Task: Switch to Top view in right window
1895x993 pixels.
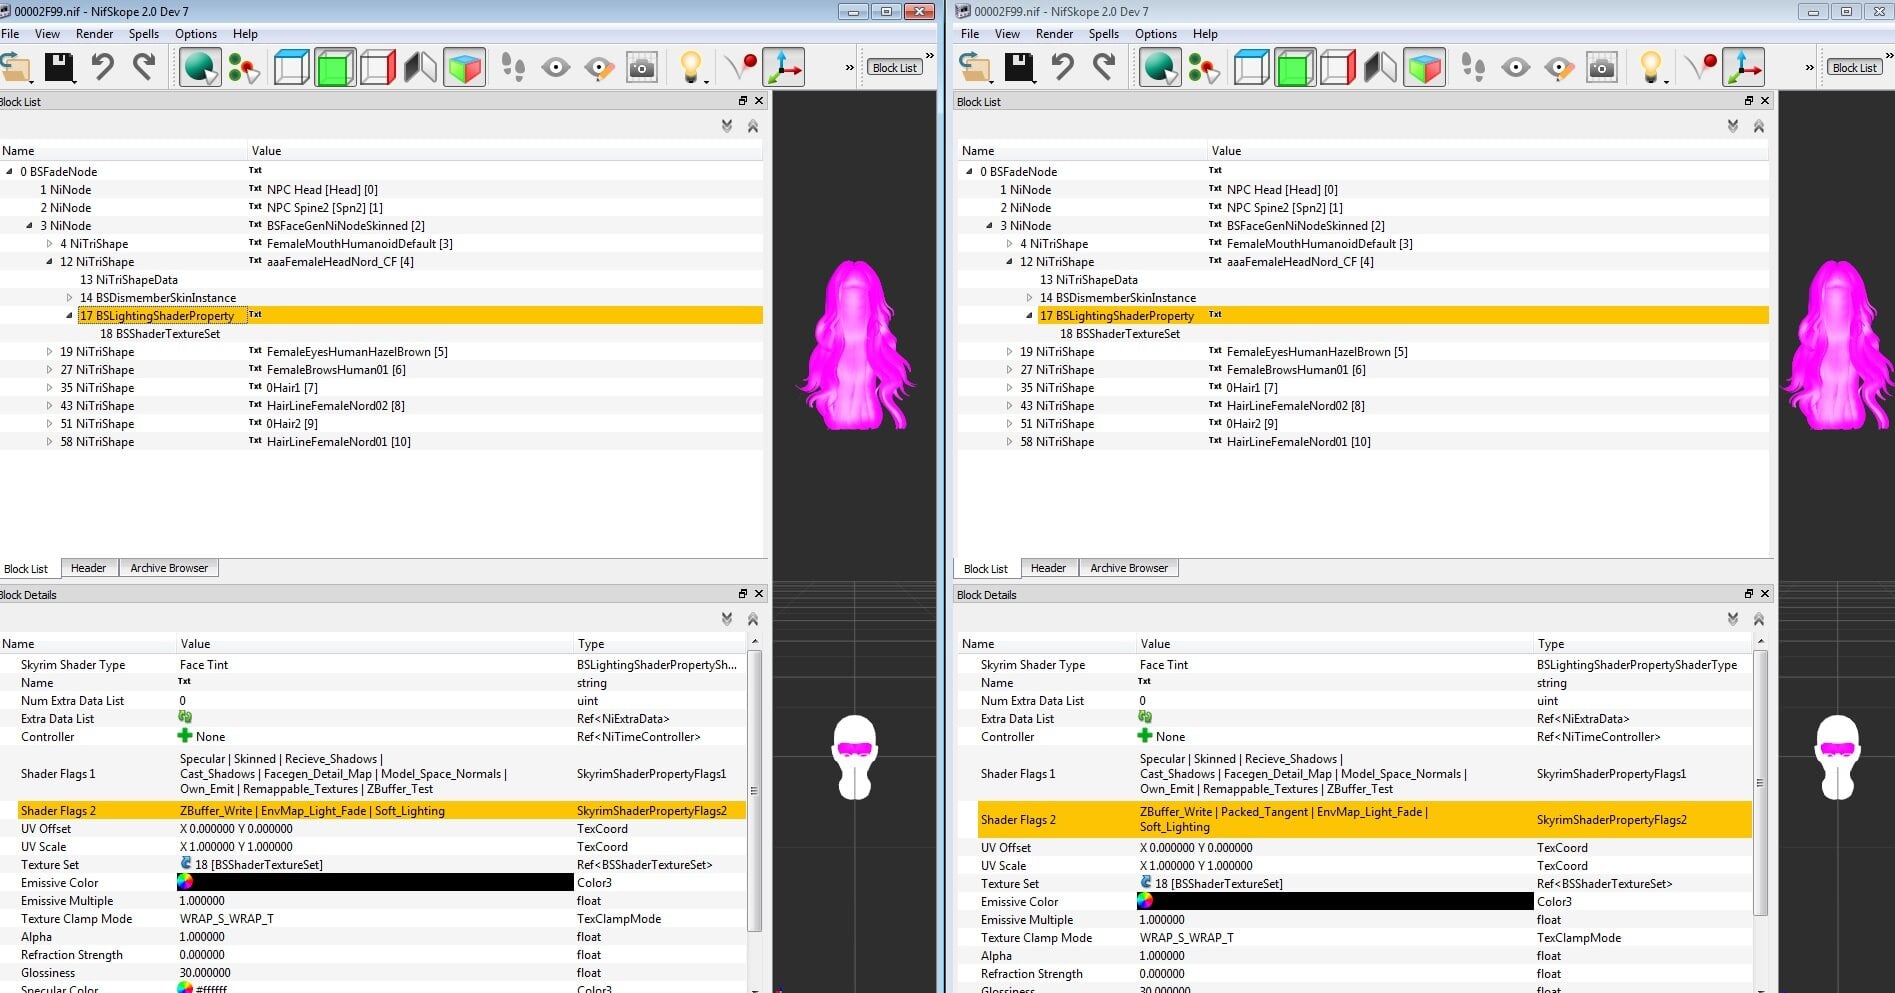Action: click(1252, 67)
